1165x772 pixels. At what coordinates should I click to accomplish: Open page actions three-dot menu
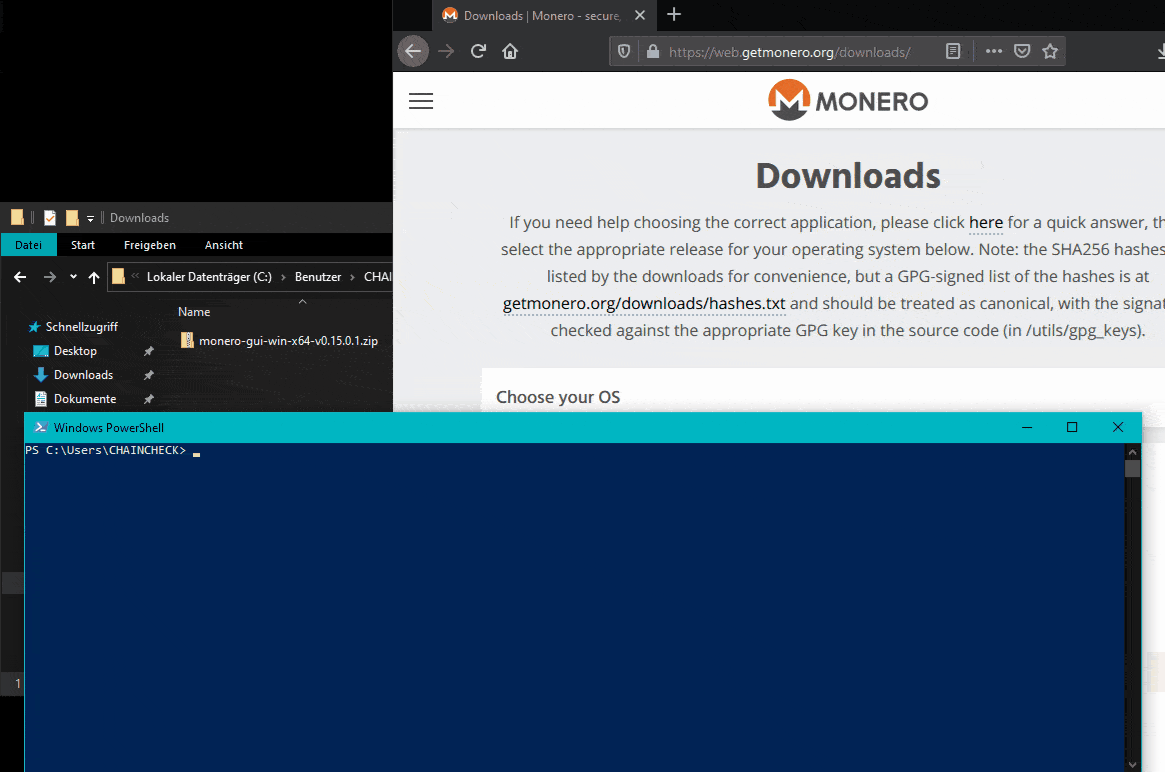[993, 51]
